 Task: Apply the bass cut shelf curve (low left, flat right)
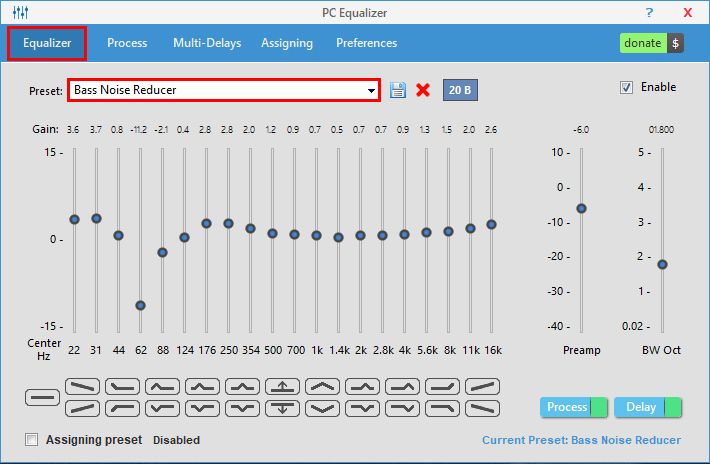pyautogui.click(x=122, y=408)
